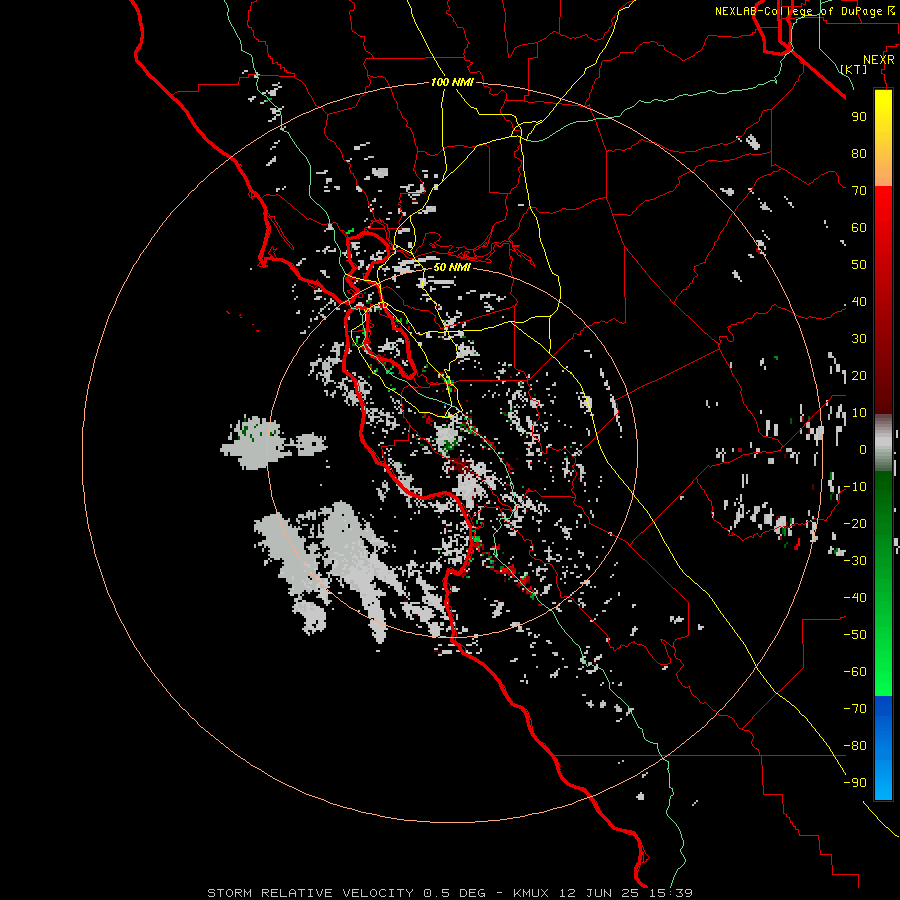Select the blue band of velocity color bar
This screenshot has height=900, width=900.
pyautogui.click(x=883, y=746)
